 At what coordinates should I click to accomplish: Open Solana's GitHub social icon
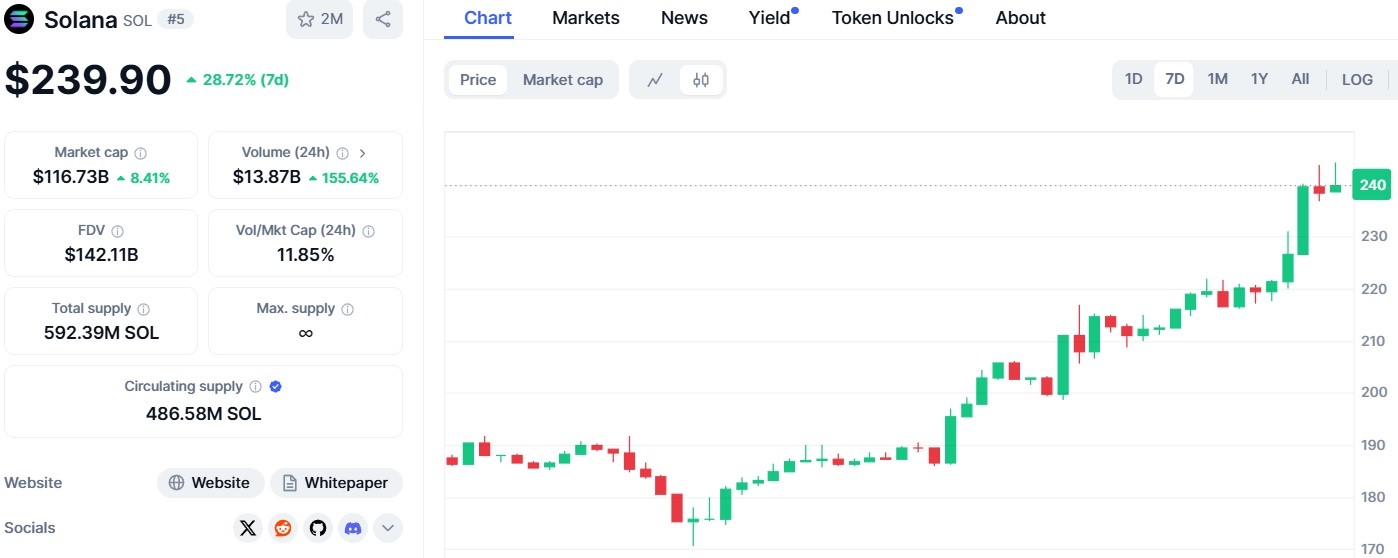pos(318,528)
